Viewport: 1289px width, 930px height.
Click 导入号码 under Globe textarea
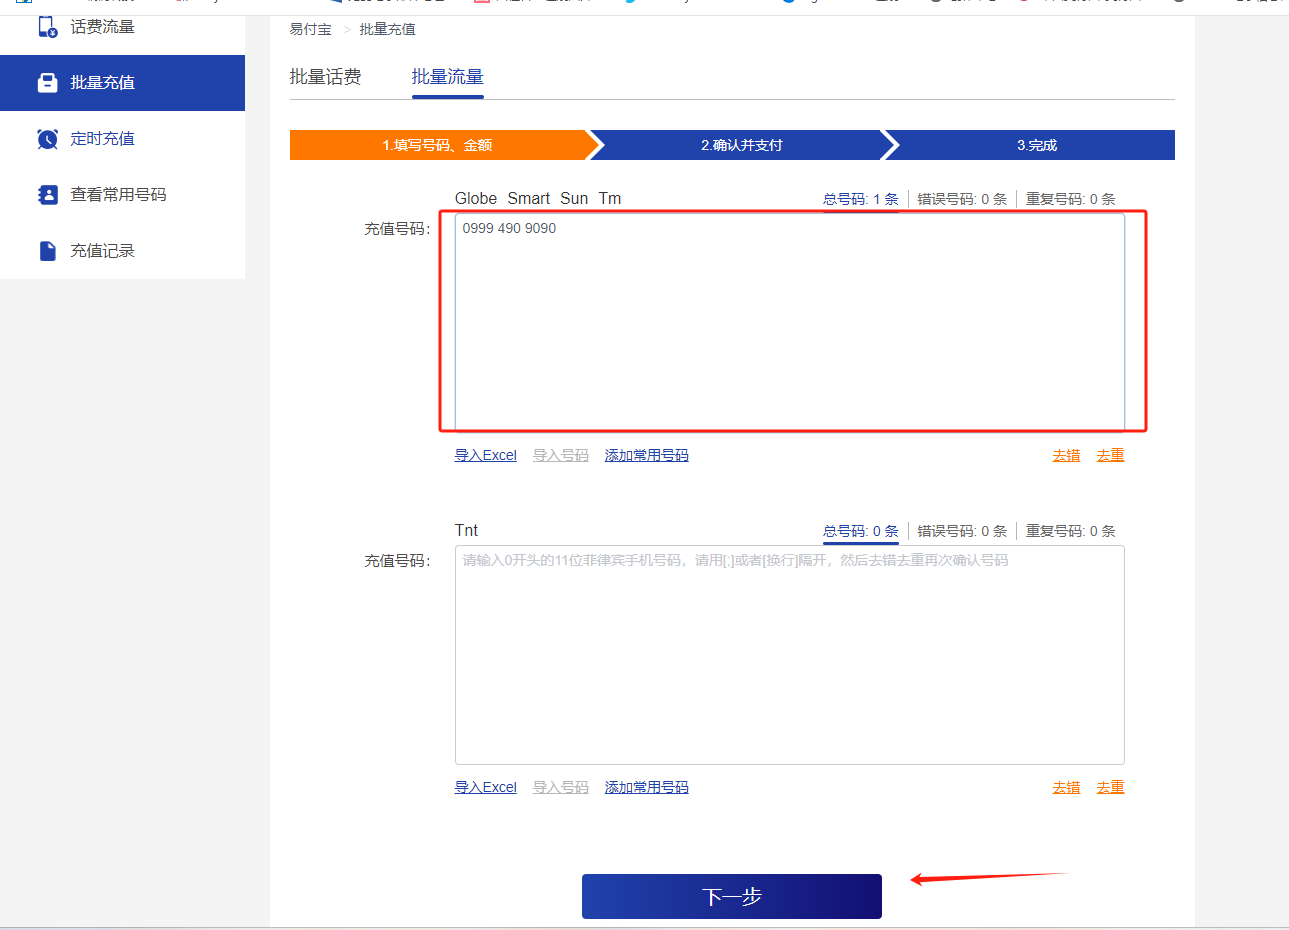pos(561,455)
